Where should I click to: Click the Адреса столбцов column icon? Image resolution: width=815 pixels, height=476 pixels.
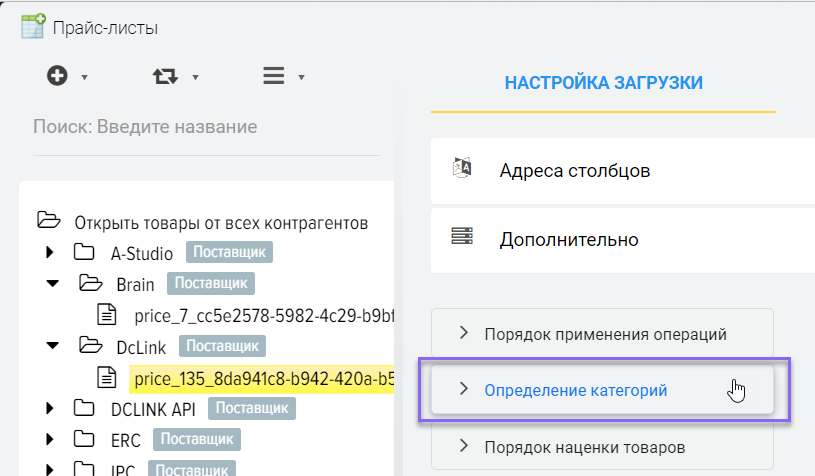(461, 170)
